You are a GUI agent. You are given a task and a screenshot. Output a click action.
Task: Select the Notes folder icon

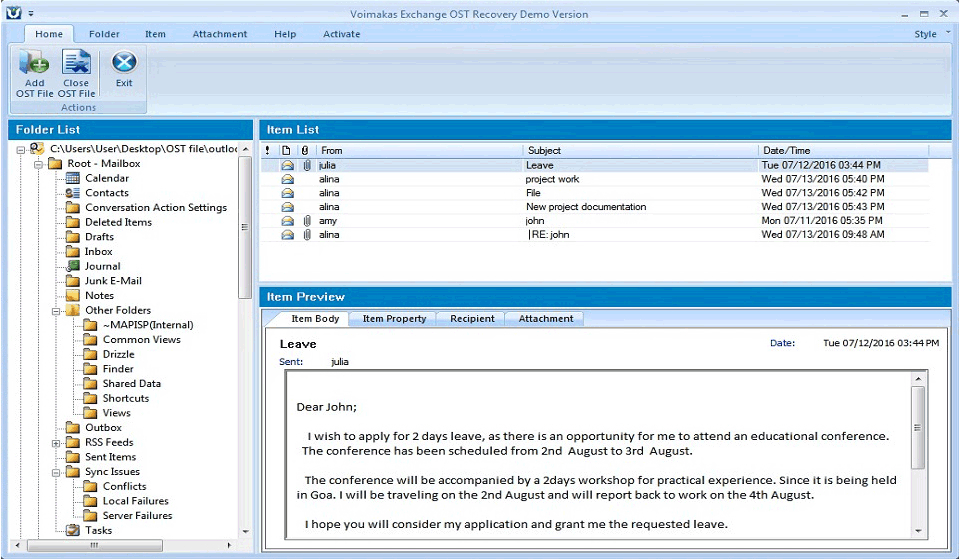[x=73, y=296]
